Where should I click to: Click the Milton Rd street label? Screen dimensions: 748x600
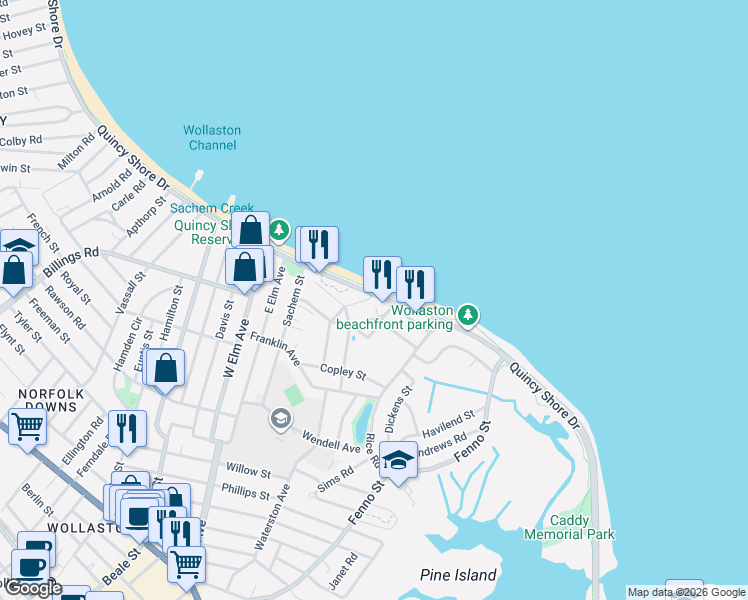pos(76,152)
